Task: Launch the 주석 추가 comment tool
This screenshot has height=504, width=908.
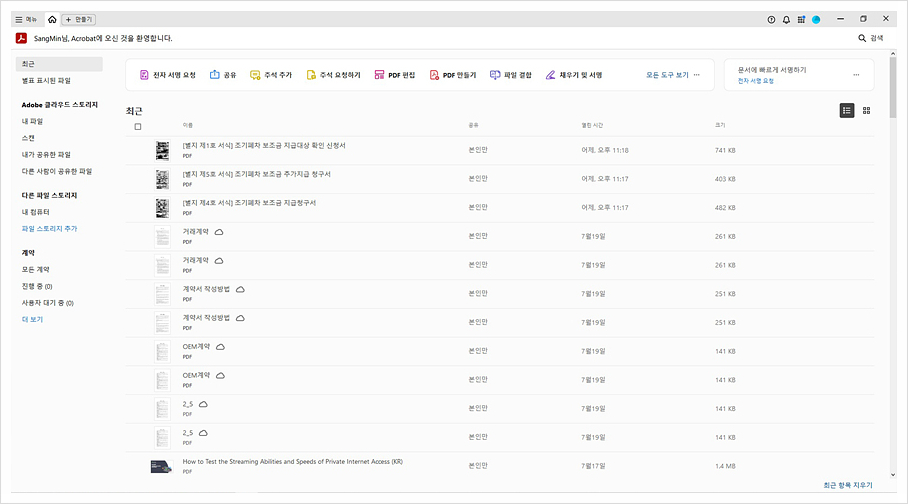Action: click(x=271, y=75)
